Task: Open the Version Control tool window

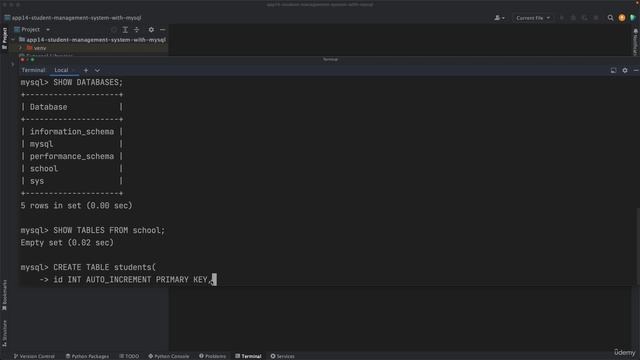Action: coord(34,356)
